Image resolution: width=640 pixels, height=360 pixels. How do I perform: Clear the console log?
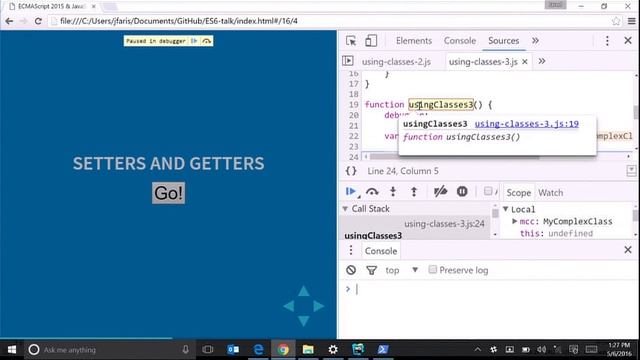click(351, 270)
